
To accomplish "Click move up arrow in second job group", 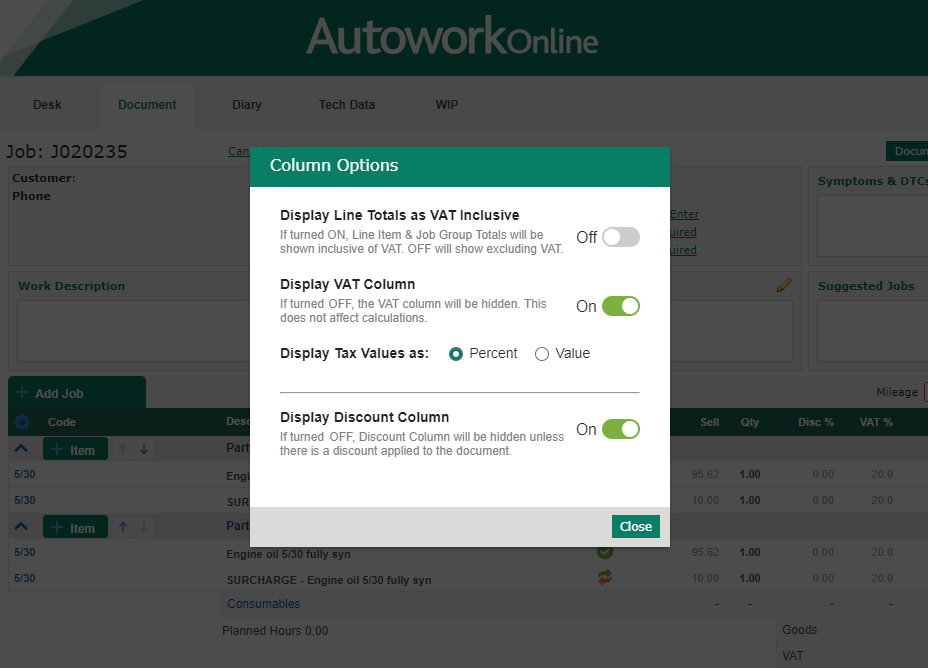I will [x=123, y=527].
